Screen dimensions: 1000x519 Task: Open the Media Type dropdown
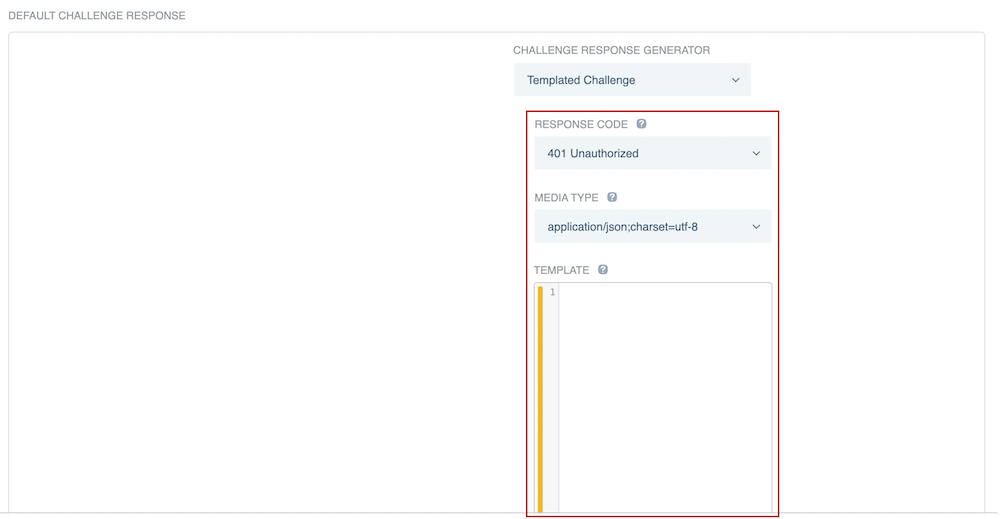[652, 227]
